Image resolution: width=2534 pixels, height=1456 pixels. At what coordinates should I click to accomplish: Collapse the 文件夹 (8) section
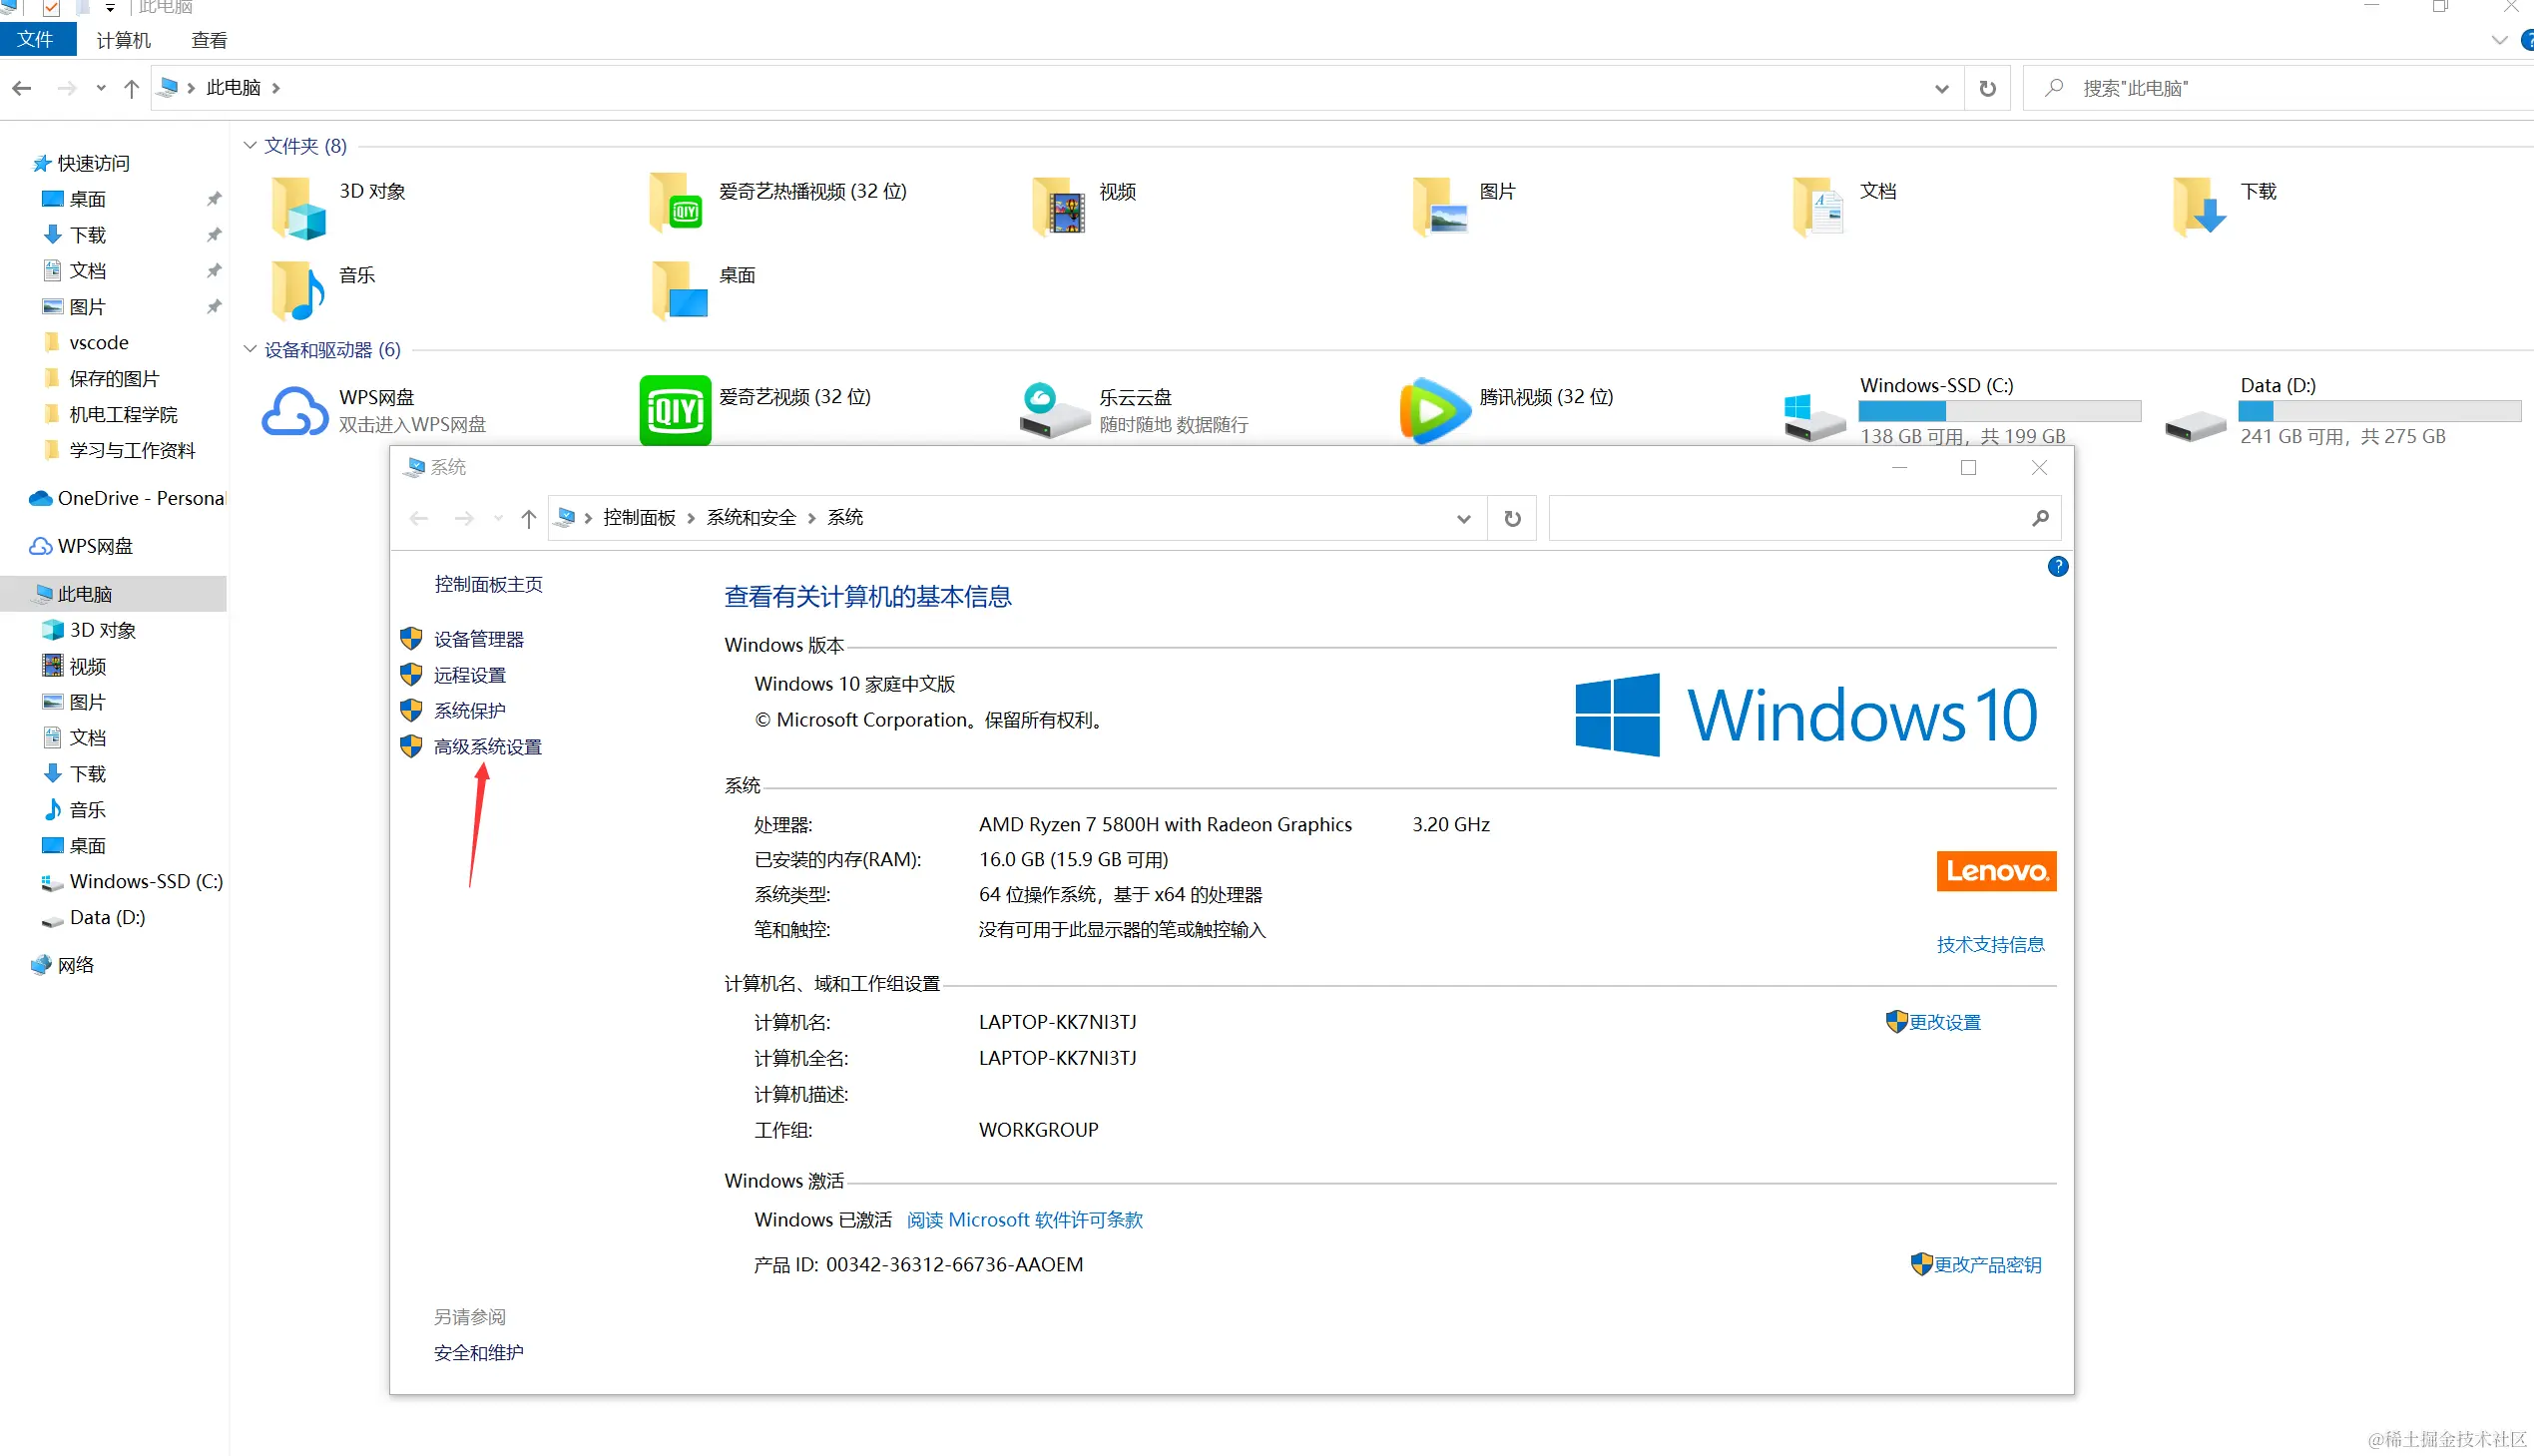249,145
